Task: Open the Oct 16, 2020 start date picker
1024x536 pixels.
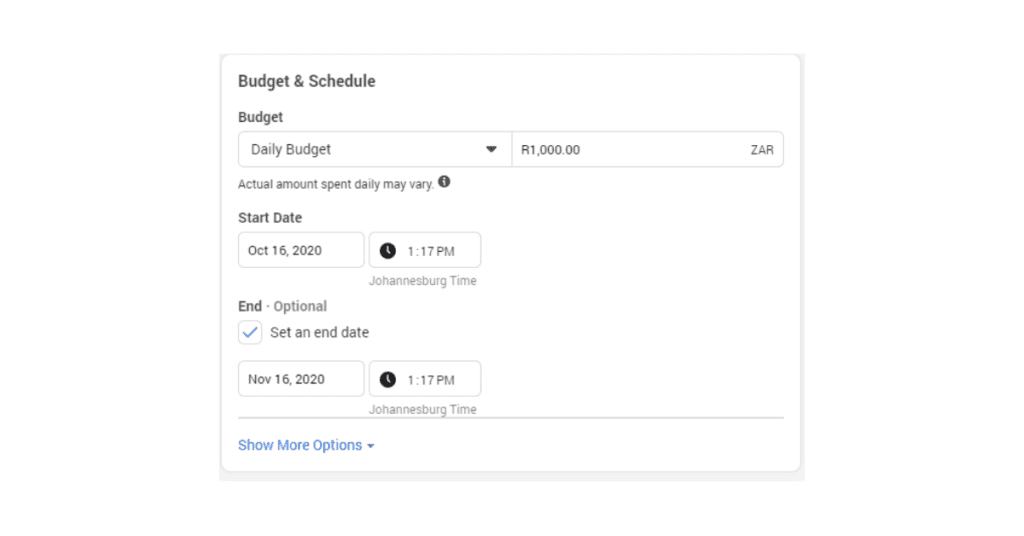Action: point(301,250)
